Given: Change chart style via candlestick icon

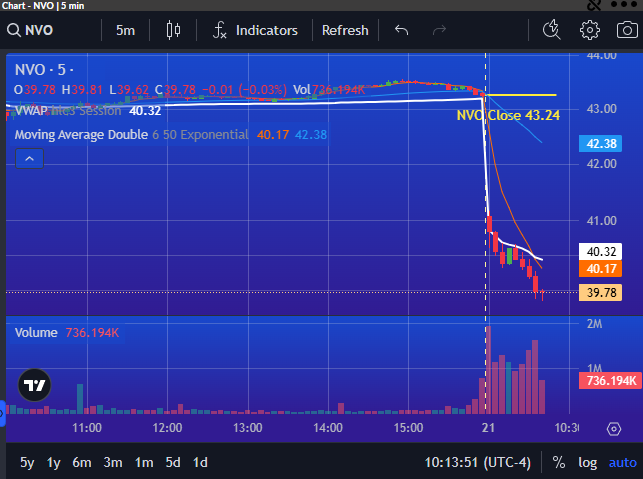Looking at the screenshot, I should click(173, 30).
